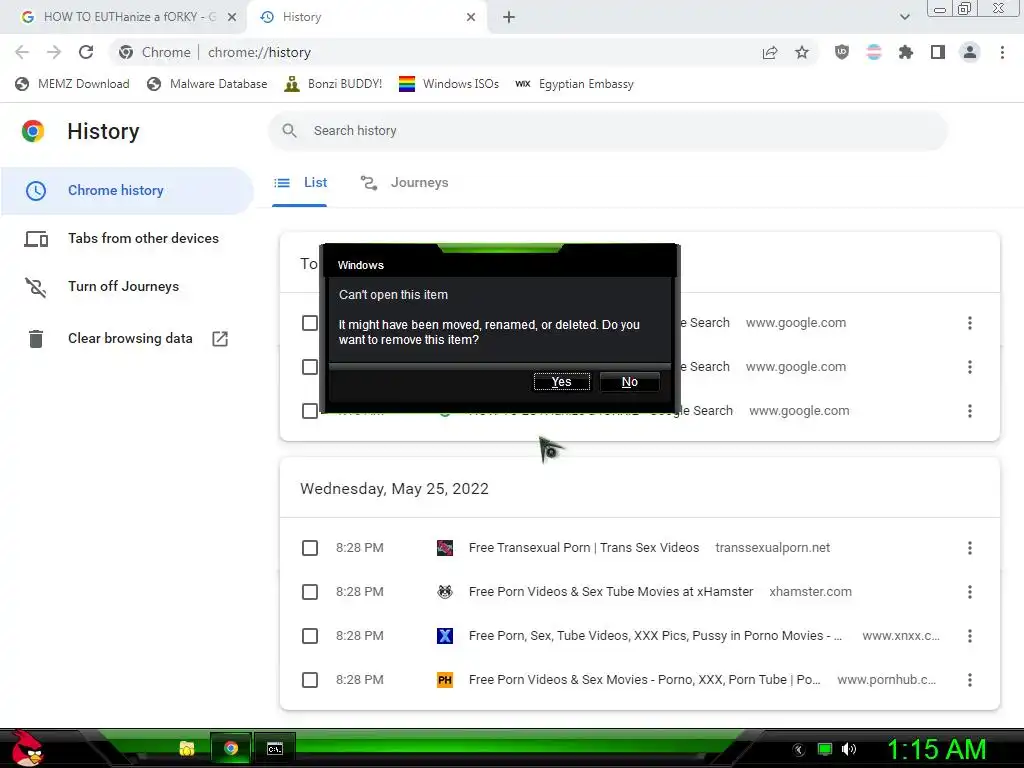
Task: Click the 1:15 AM taskbar clock
Action: [x=936, y=749]
